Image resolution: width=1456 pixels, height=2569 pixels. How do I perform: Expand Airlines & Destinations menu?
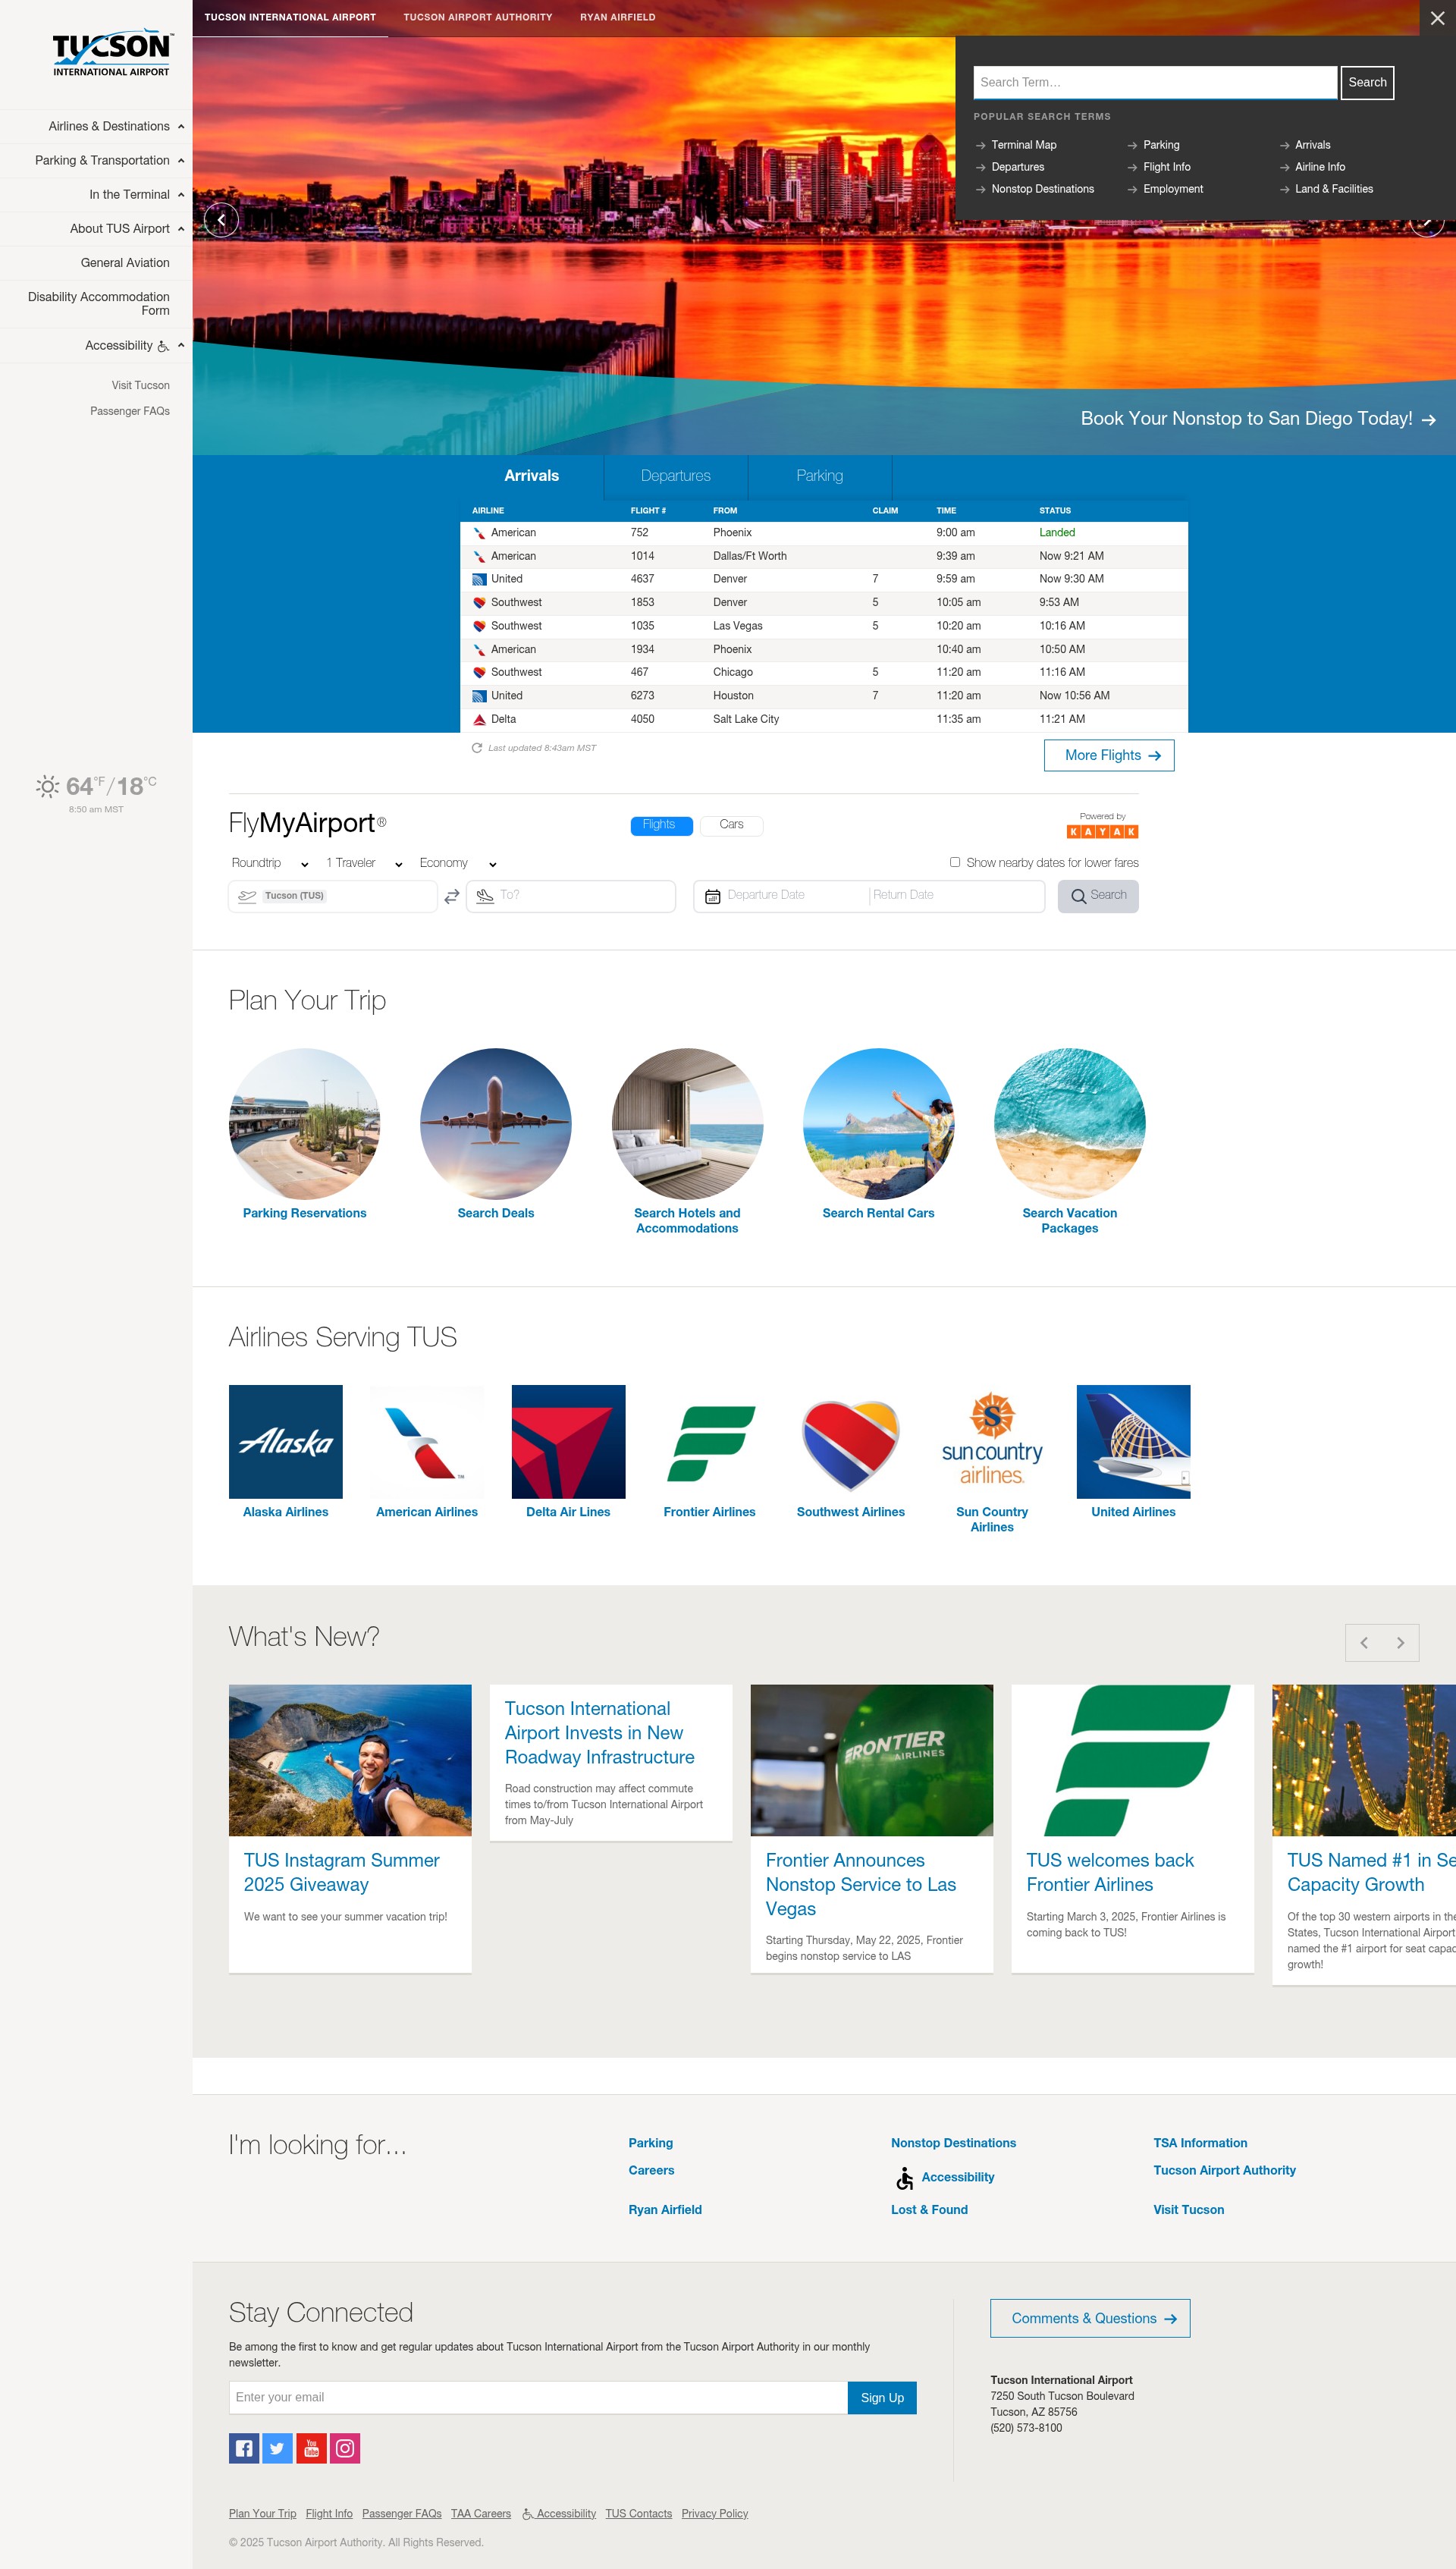click(x=181, y=127)
